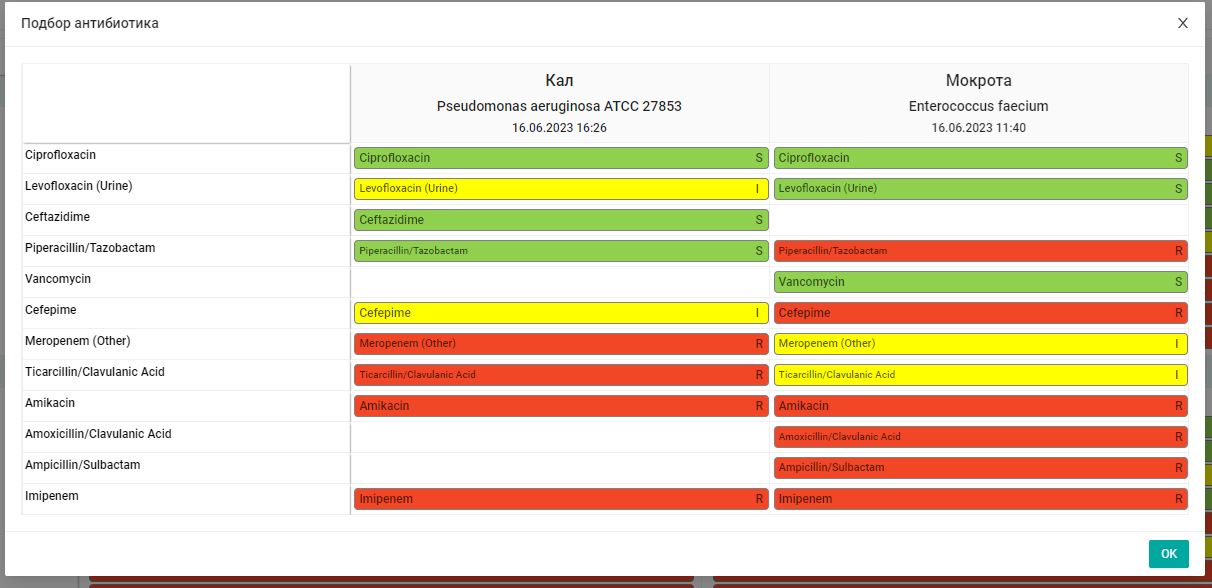Click red Imipenem bar under Кал column

click(x=560, y=499)
